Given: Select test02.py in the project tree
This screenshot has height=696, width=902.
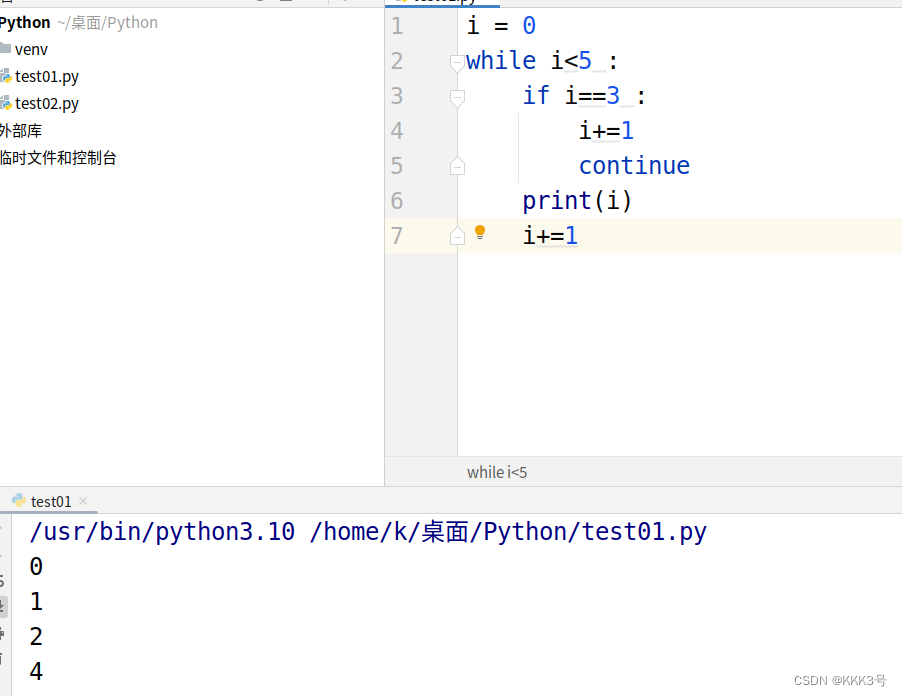Looking at the screenshot, I should coord(48,103).
